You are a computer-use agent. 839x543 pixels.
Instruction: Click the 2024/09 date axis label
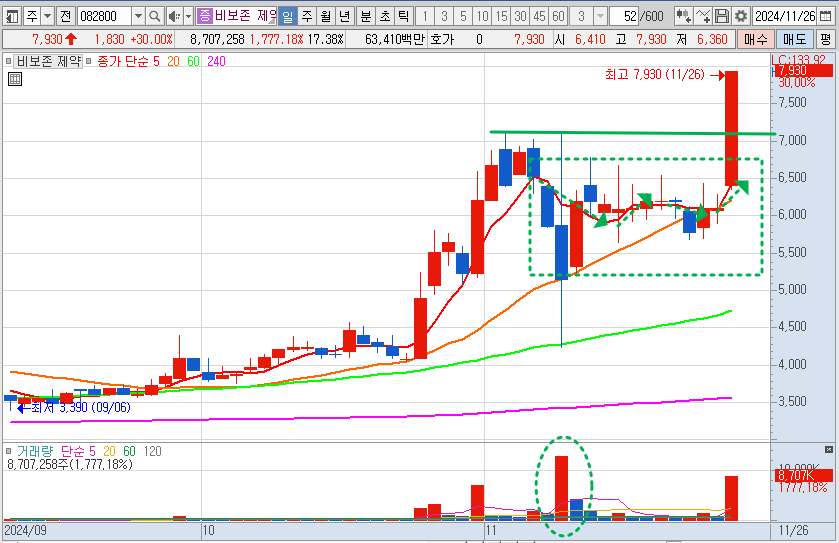(x=26, y=531)
